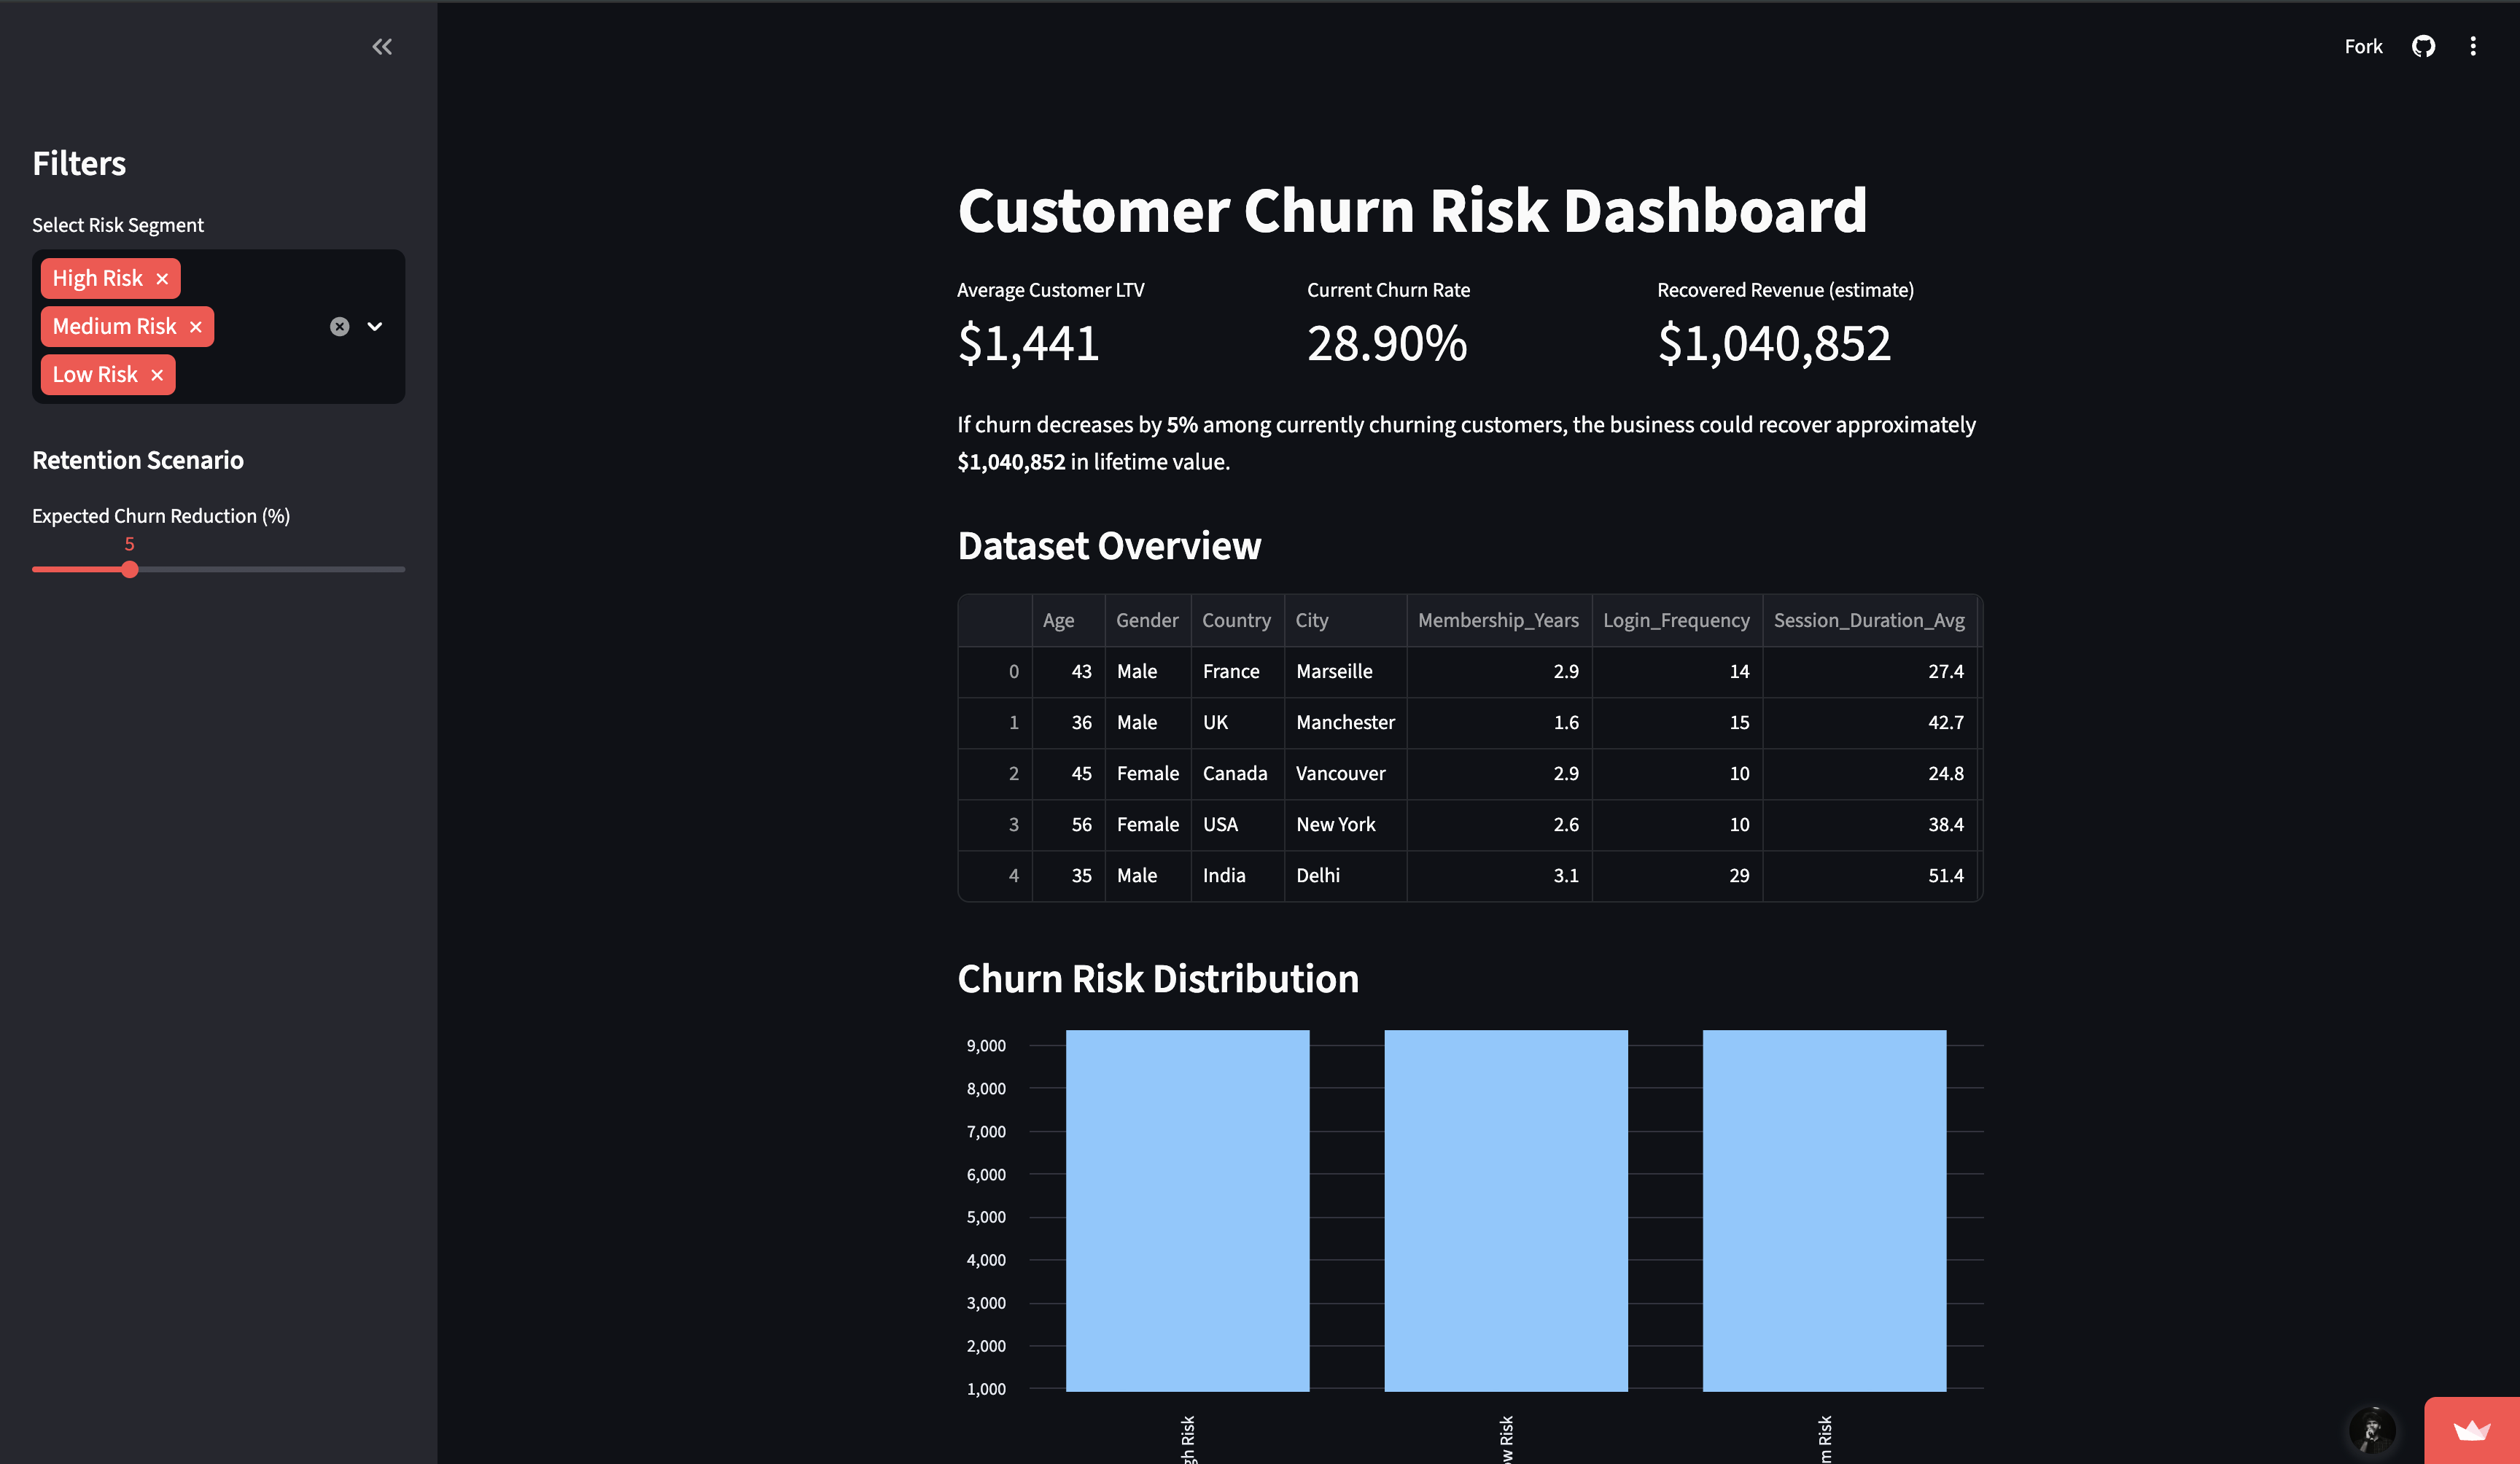
Task: Open the three-dot main menu
Action: pos(2473,46)
